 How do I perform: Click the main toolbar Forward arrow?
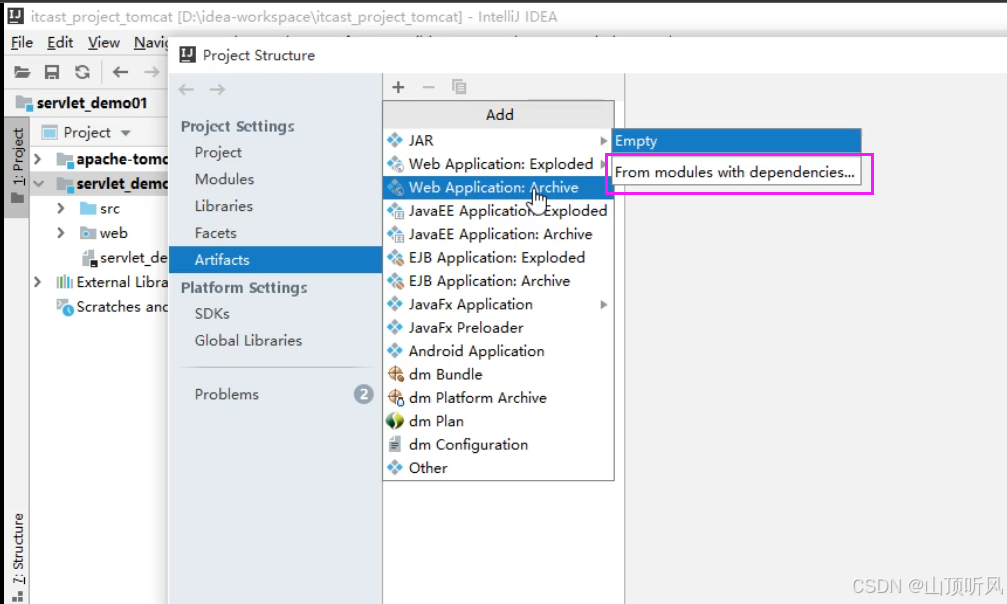pos(152,72)
